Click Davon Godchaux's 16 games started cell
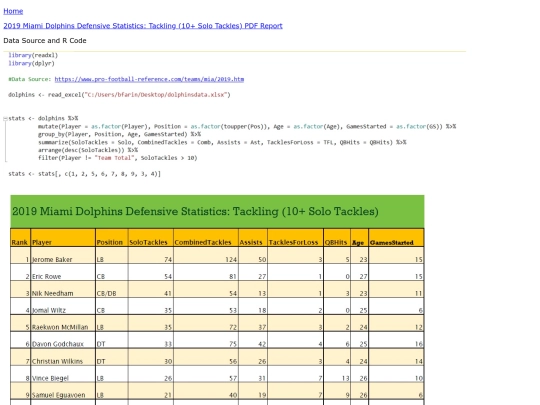This screenshot has width=540, height=405. click(x=396, y=340)
